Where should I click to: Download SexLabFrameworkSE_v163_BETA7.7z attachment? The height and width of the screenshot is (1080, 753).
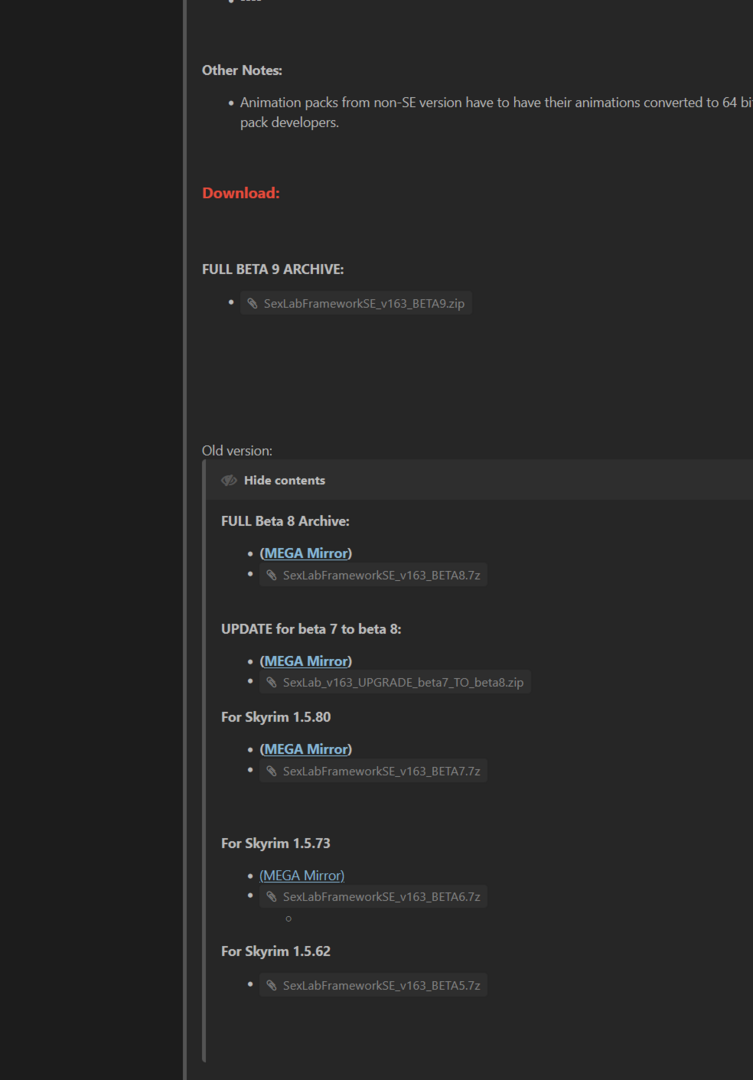[373, 771]
